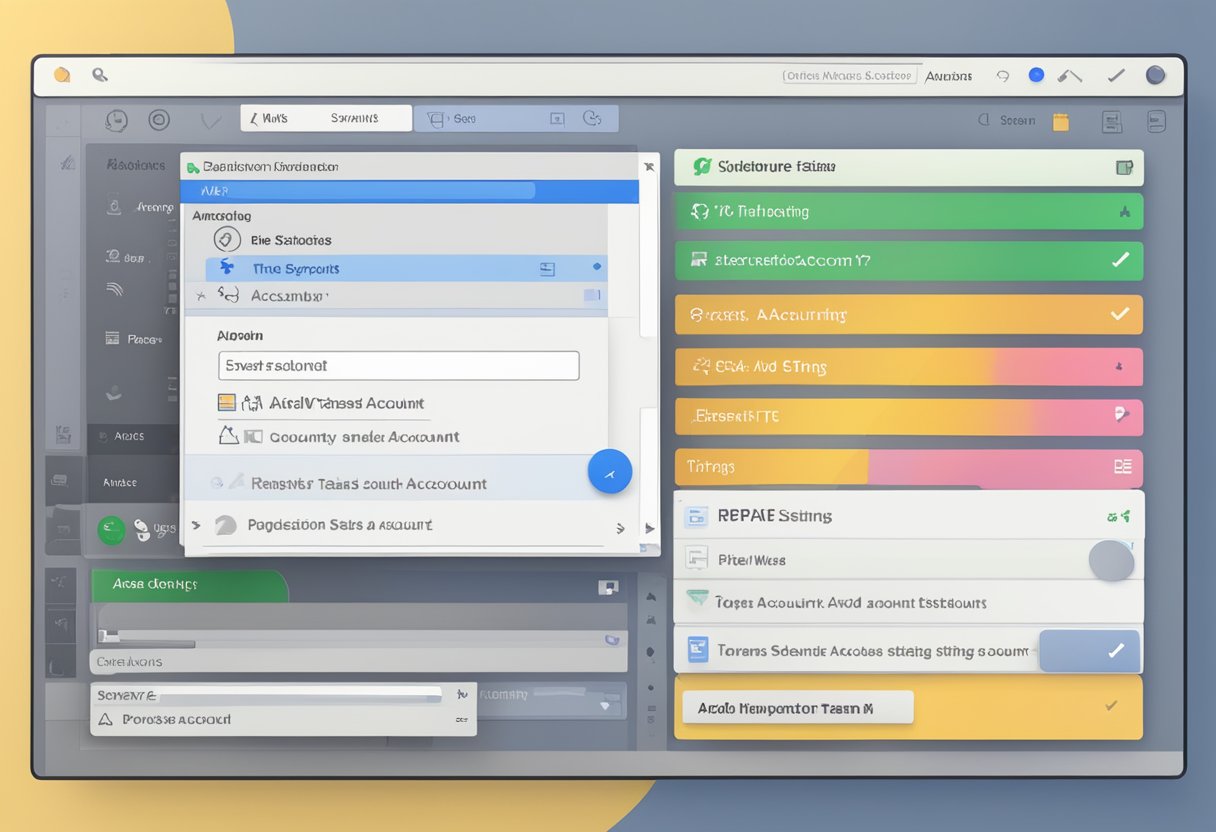Open the dropdown arrow right of Sorvanr E
Viewport: 1216px width, 832px height.
click(x=461, y=693)
